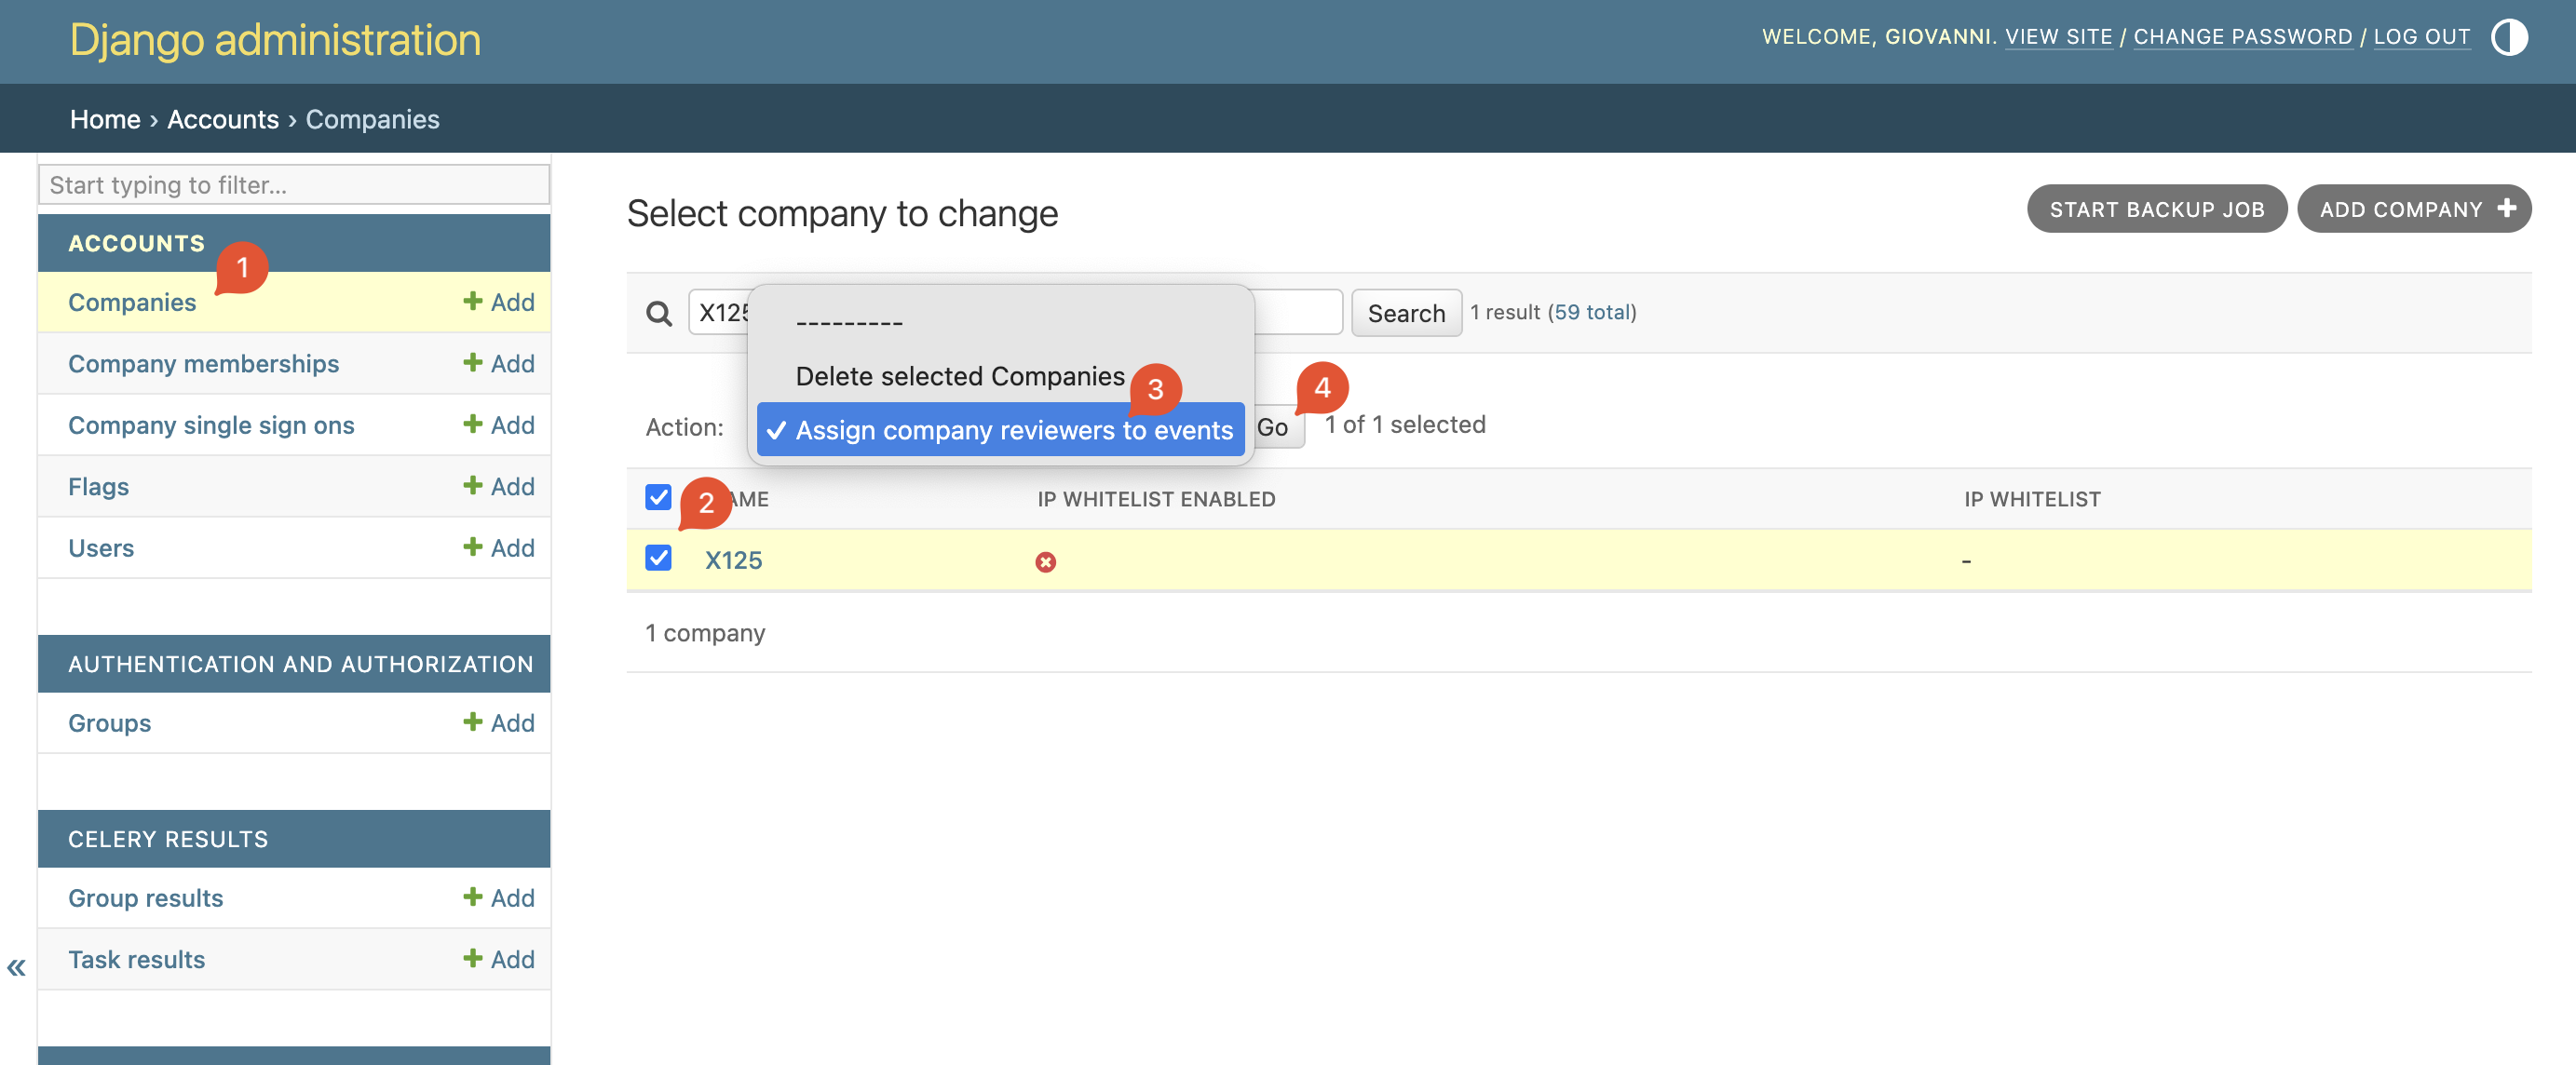Uncheck the select-all checkbox in header

click(658, 497)
